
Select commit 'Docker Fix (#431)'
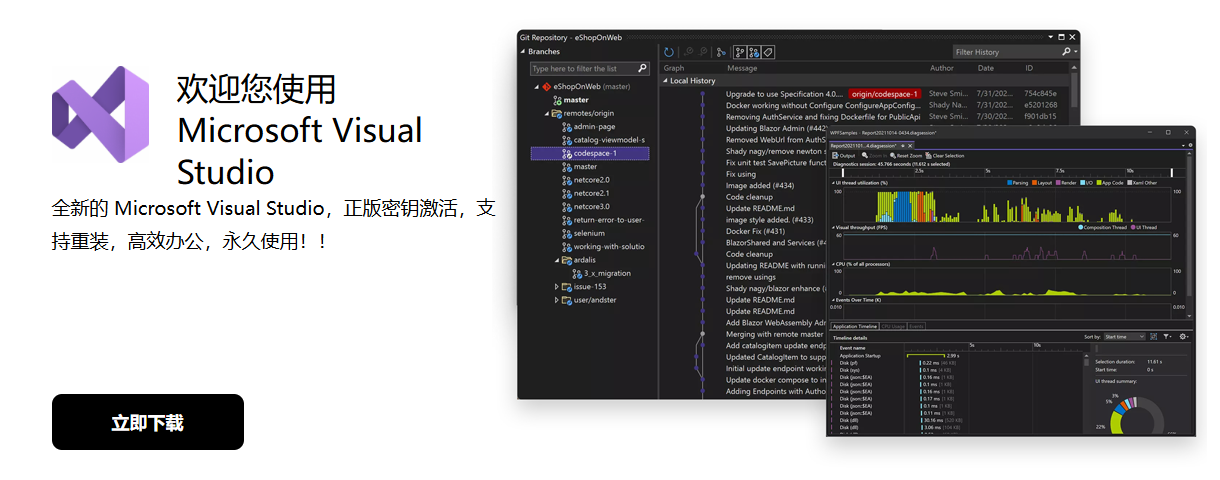[756, 231]
